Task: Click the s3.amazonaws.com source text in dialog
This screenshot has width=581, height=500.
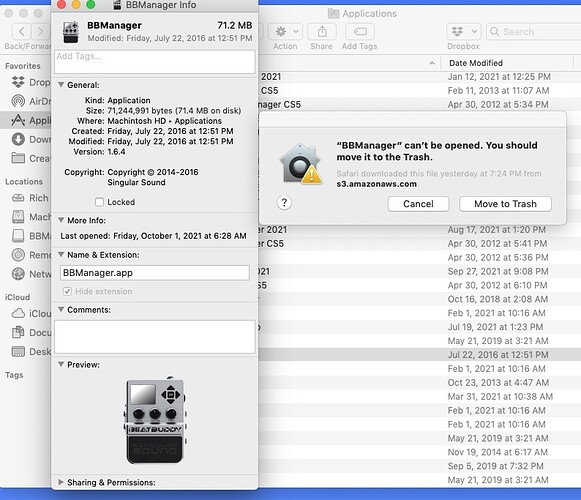Action: pos(376,184)
